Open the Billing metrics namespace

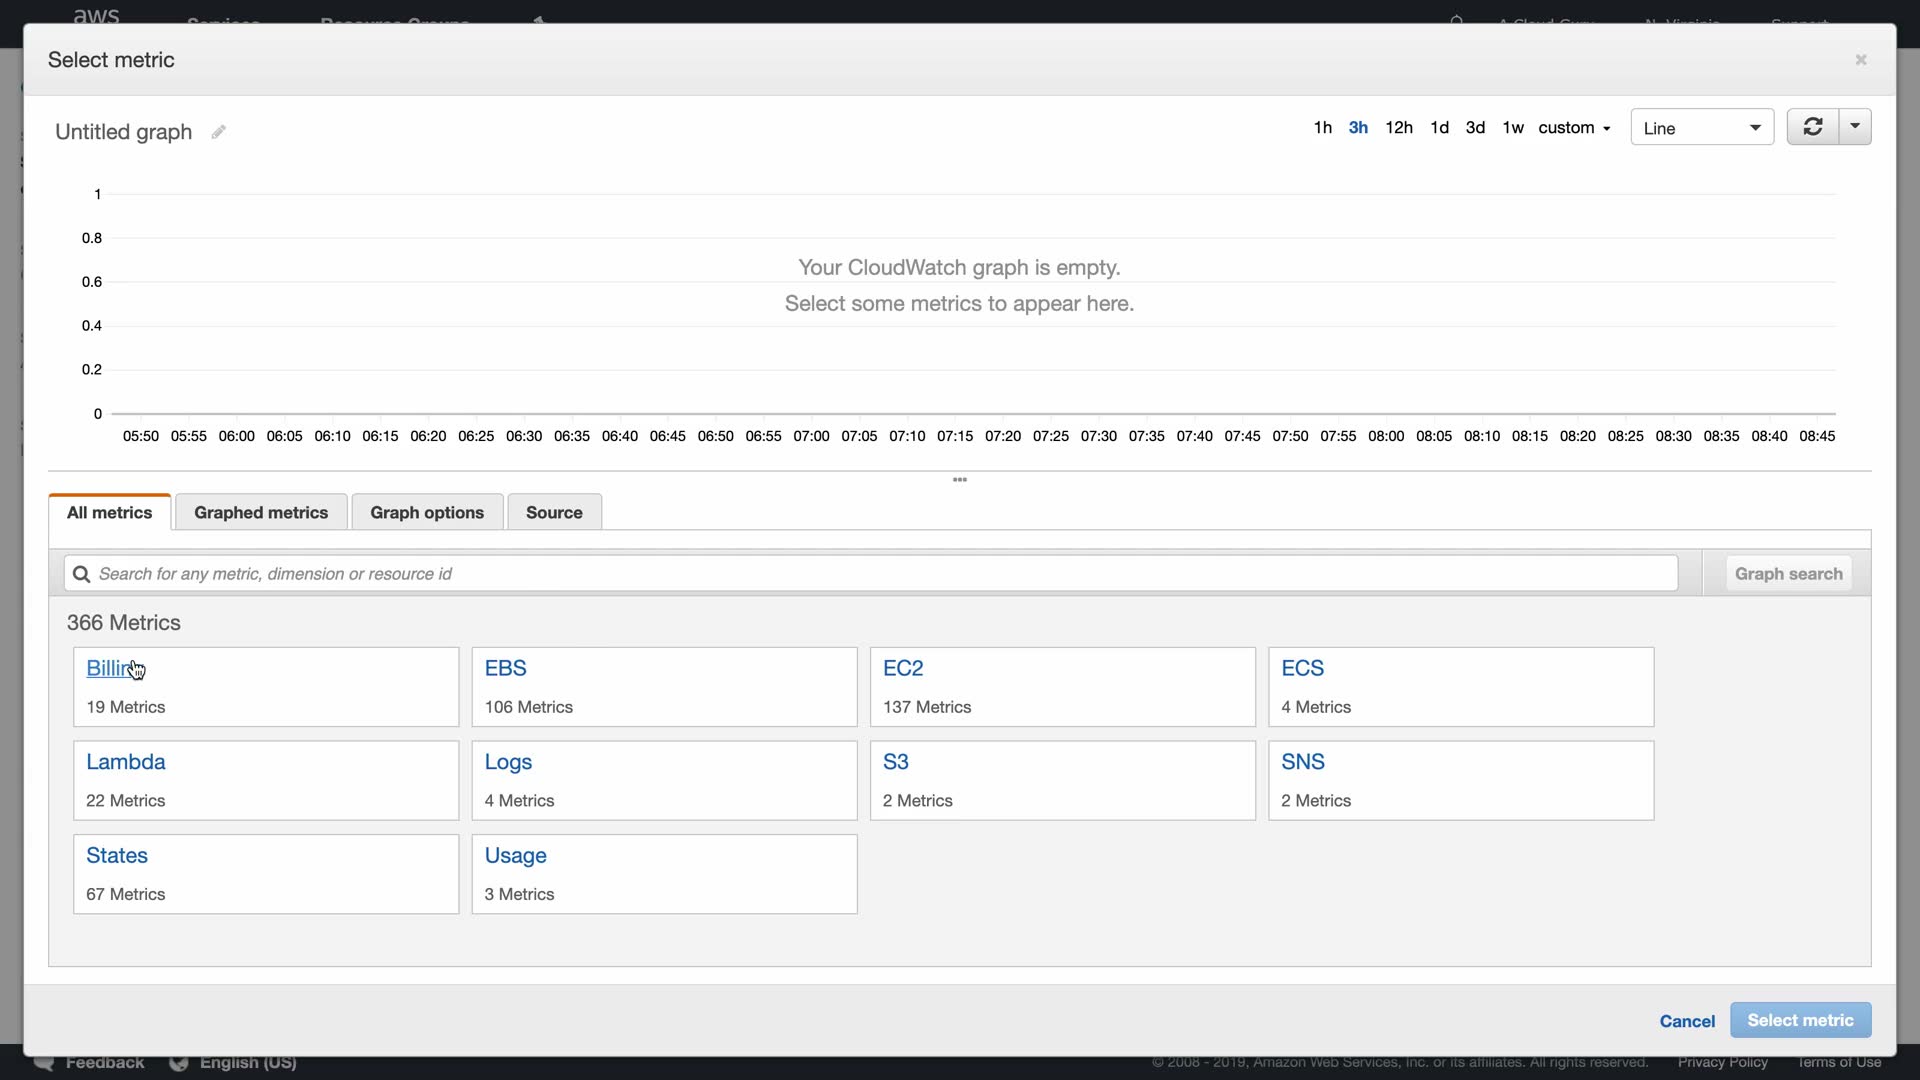110,668
